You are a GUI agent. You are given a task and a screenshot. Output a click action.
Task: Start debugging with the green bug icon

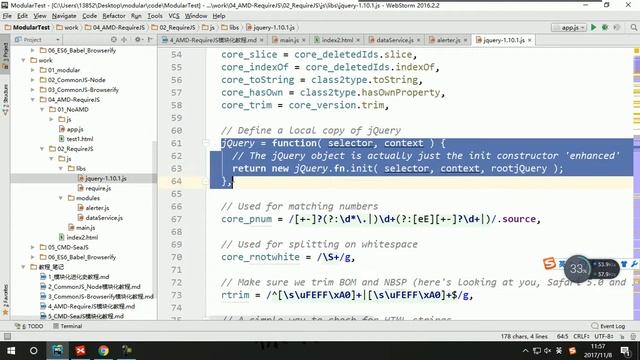point(605,27)
